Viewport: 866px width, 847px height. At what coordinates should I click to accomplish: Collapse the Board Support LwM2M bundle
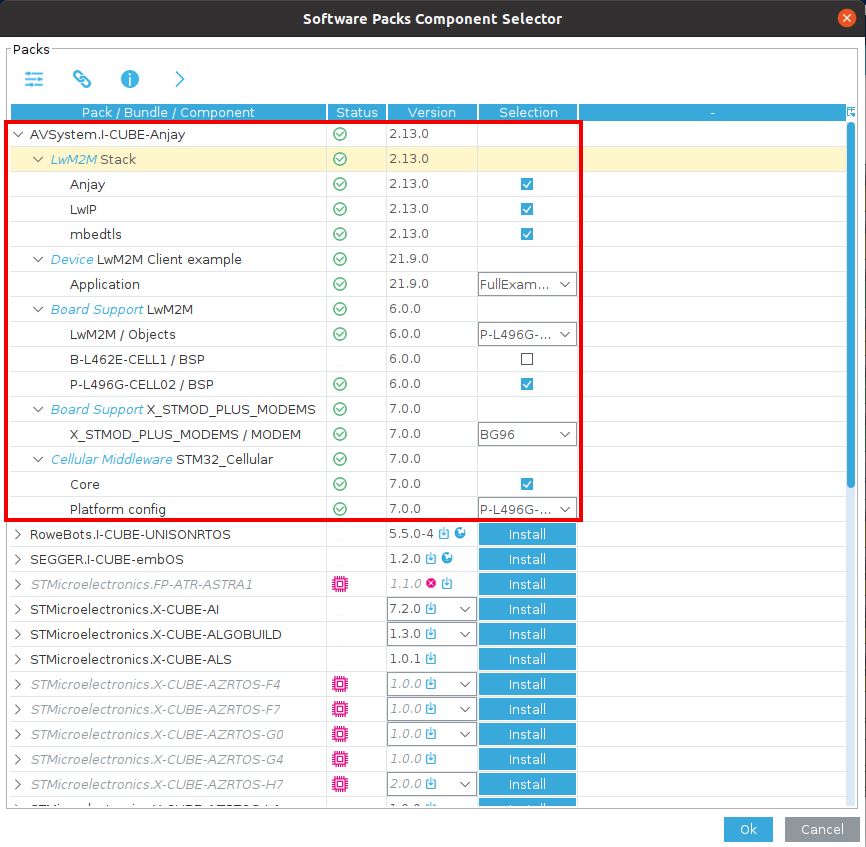(38, 309)
